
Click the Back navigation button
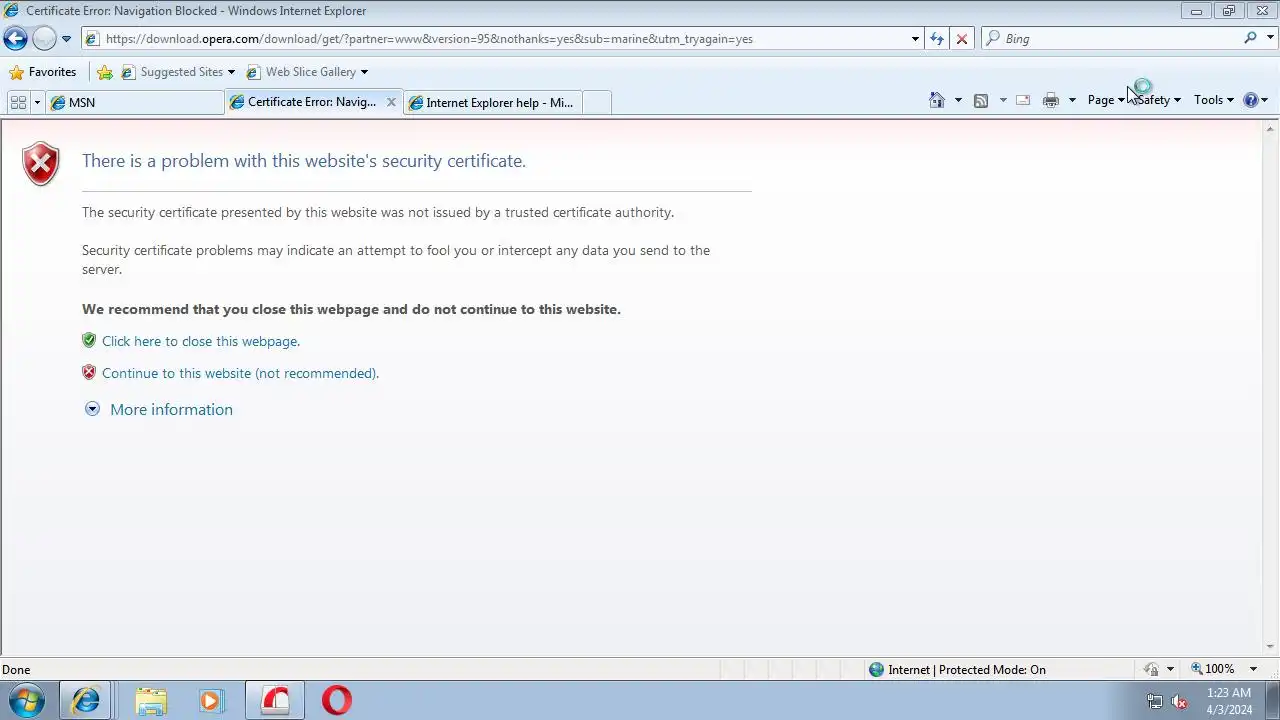tap(15, 39)
